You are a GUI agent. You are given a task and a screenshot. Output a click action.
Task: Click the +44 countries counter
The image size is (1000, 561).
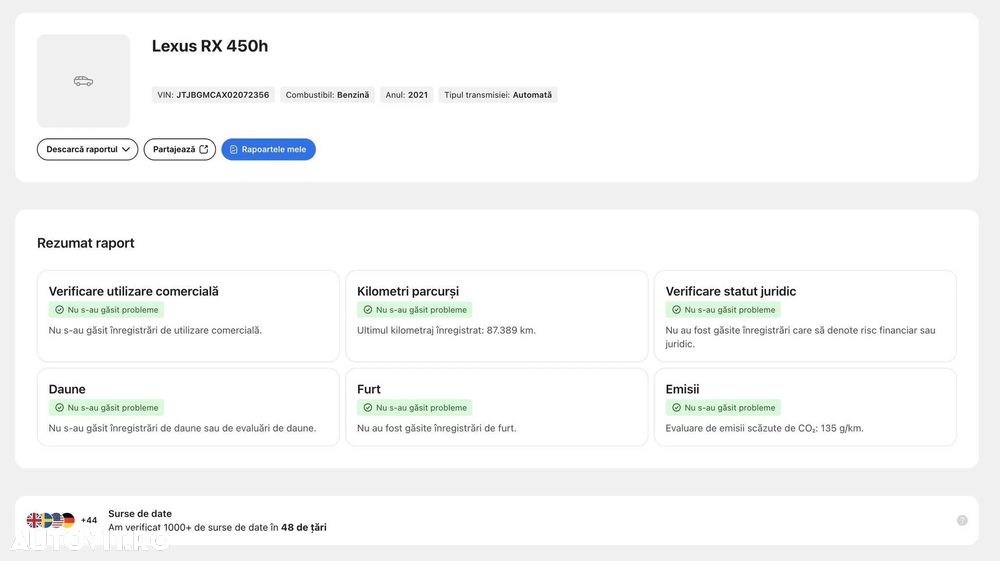(x=89, y=520)
